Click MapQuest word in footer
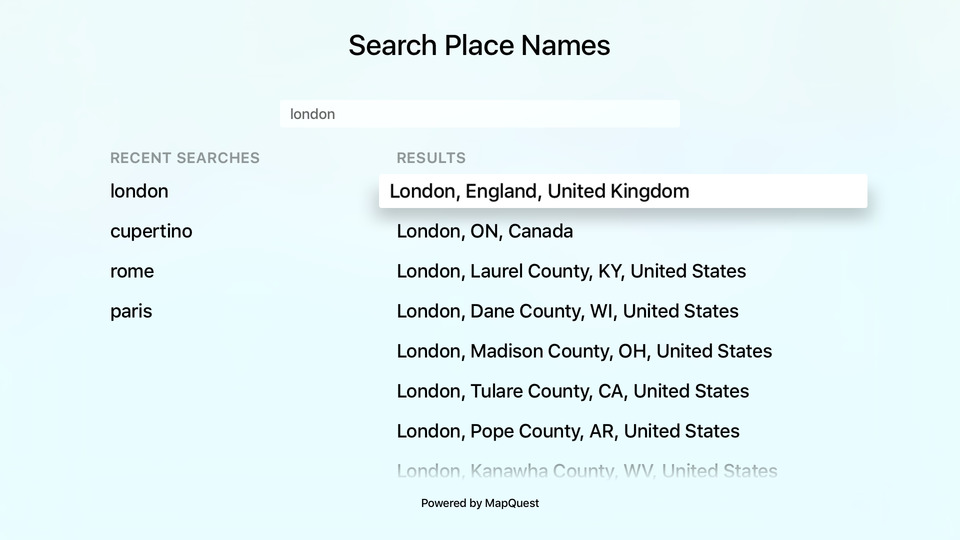Screen dimensions: 960x540 point(512,503)
